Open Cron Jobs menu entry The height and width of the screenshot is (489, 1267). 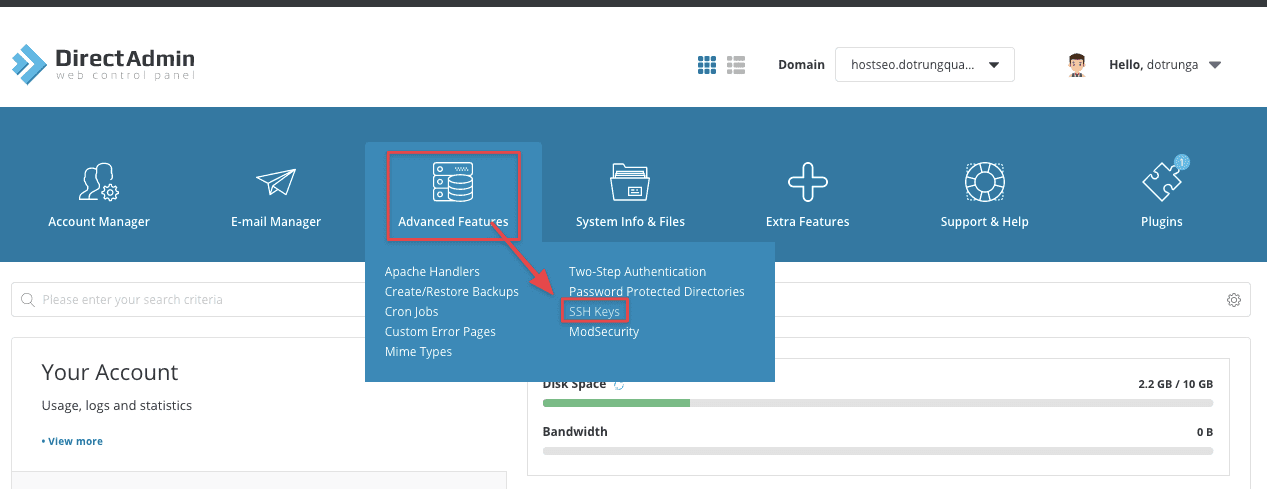pyautogui.click(x=411, y=312)
